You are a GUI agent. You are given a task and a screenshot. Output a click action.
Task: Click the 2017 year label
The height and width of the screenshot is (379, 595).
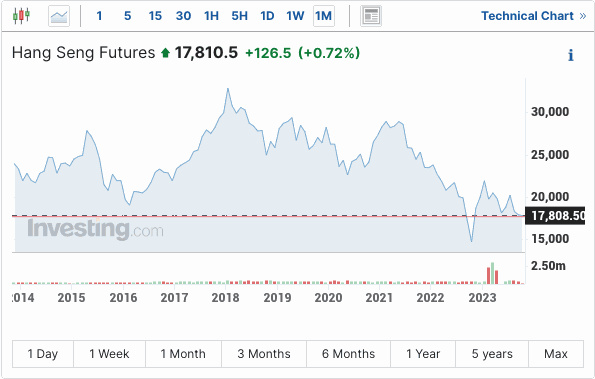coord(174,297)
